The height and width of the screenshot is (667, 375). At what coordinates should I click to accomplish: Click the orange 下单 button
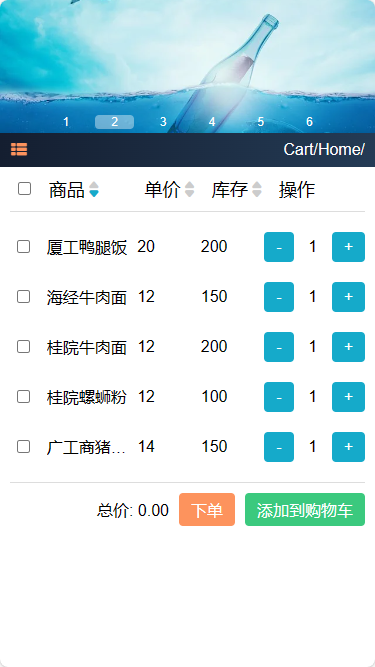tap(207, 510)
